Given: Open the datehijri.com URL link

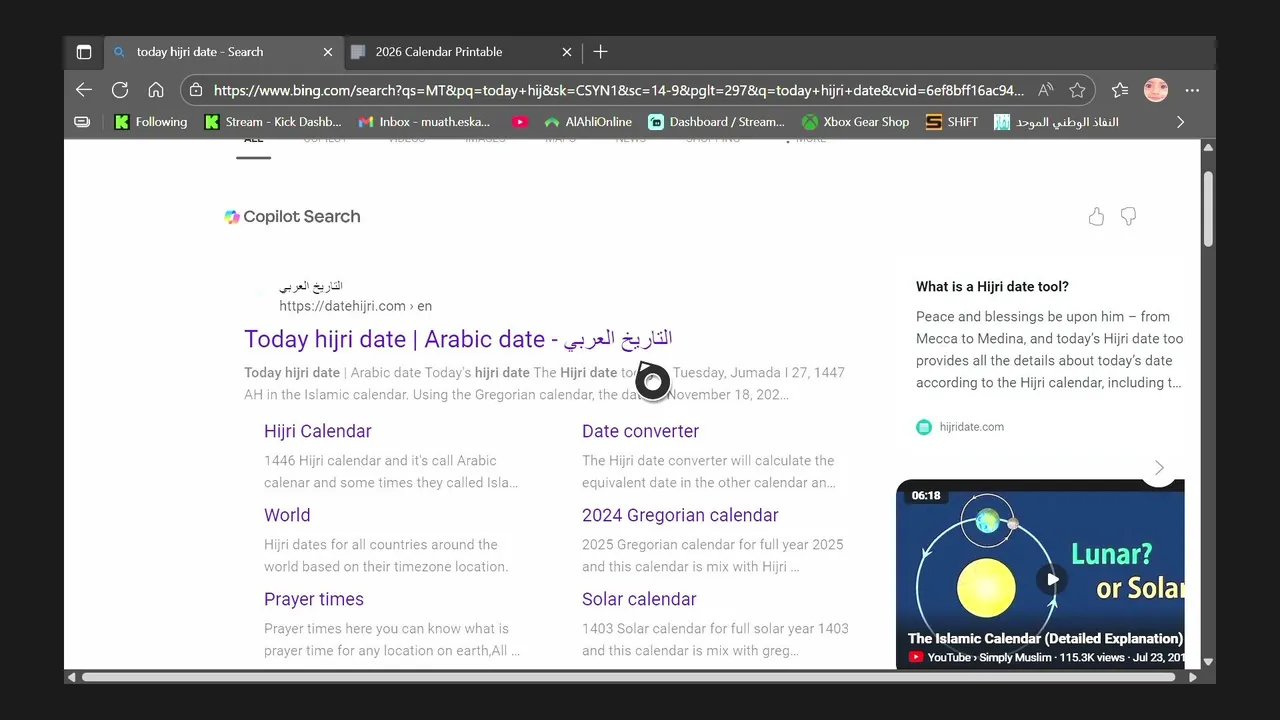Looking at the screenshot, I should click(355, 306).
